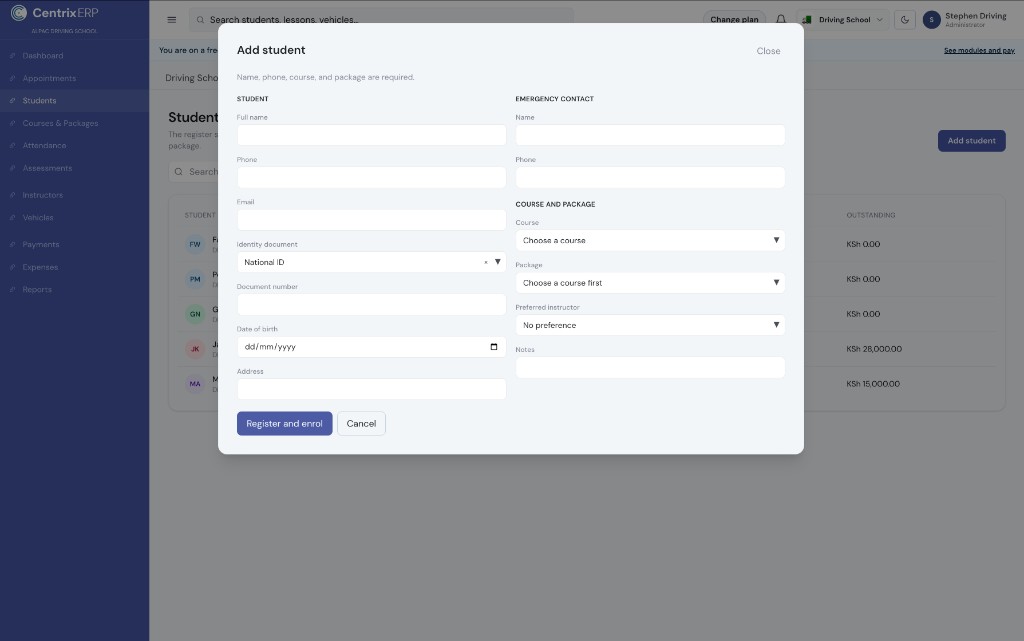The image size is (1024, 641).
Task: Click the JK student avatar
Action: point(195,349)
